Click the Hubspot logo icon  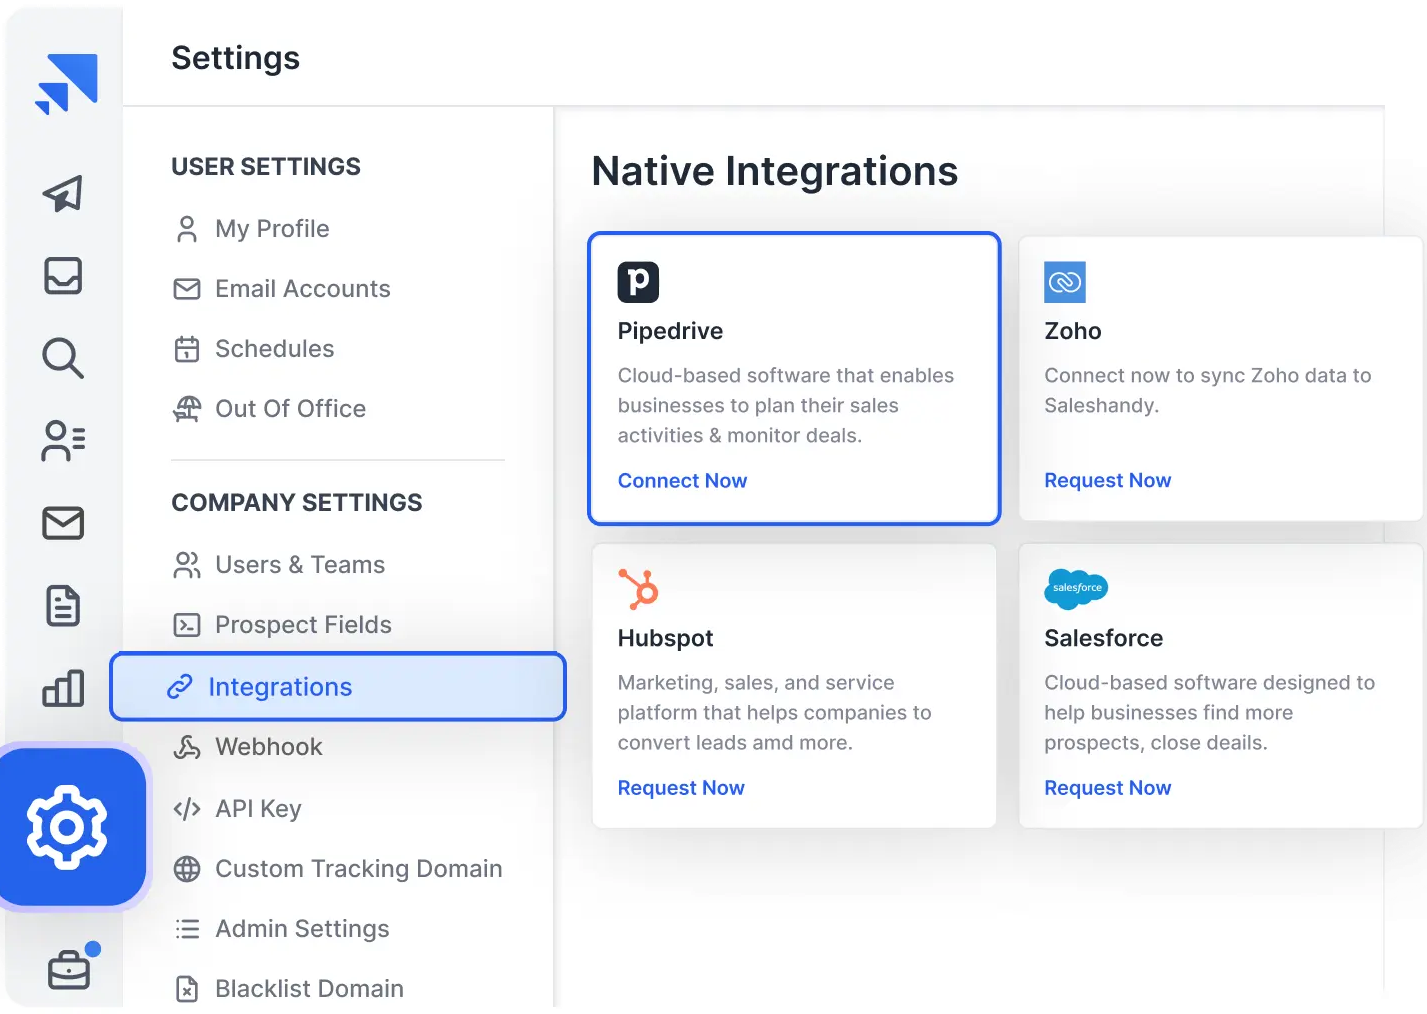click(638, 589)
